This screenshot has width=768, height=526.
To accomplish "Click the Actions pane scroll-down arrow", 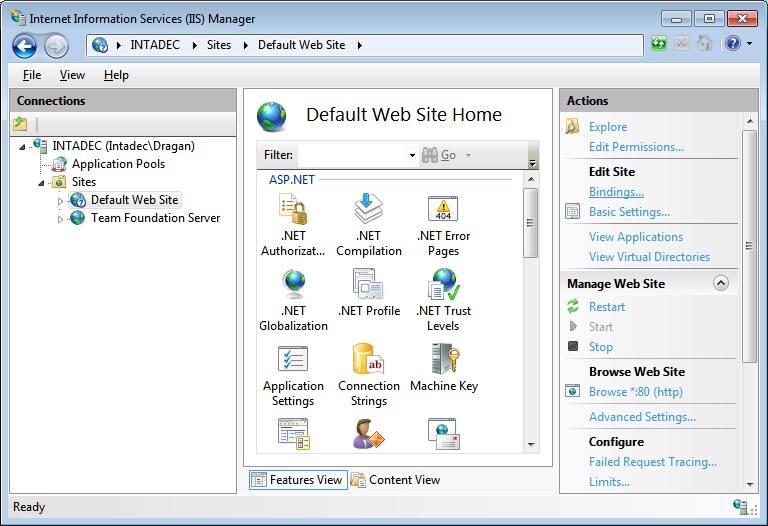I will point(750,484).
